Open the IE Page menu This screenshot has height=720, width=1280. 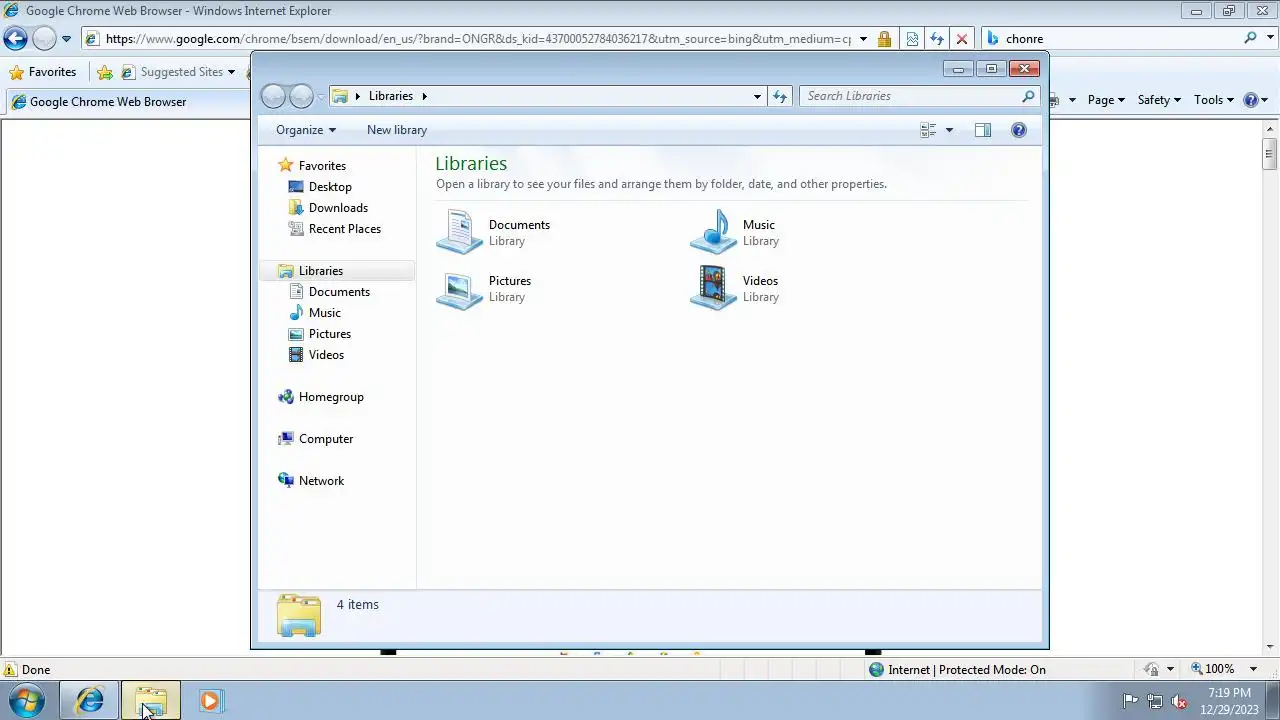point(1106,100)
